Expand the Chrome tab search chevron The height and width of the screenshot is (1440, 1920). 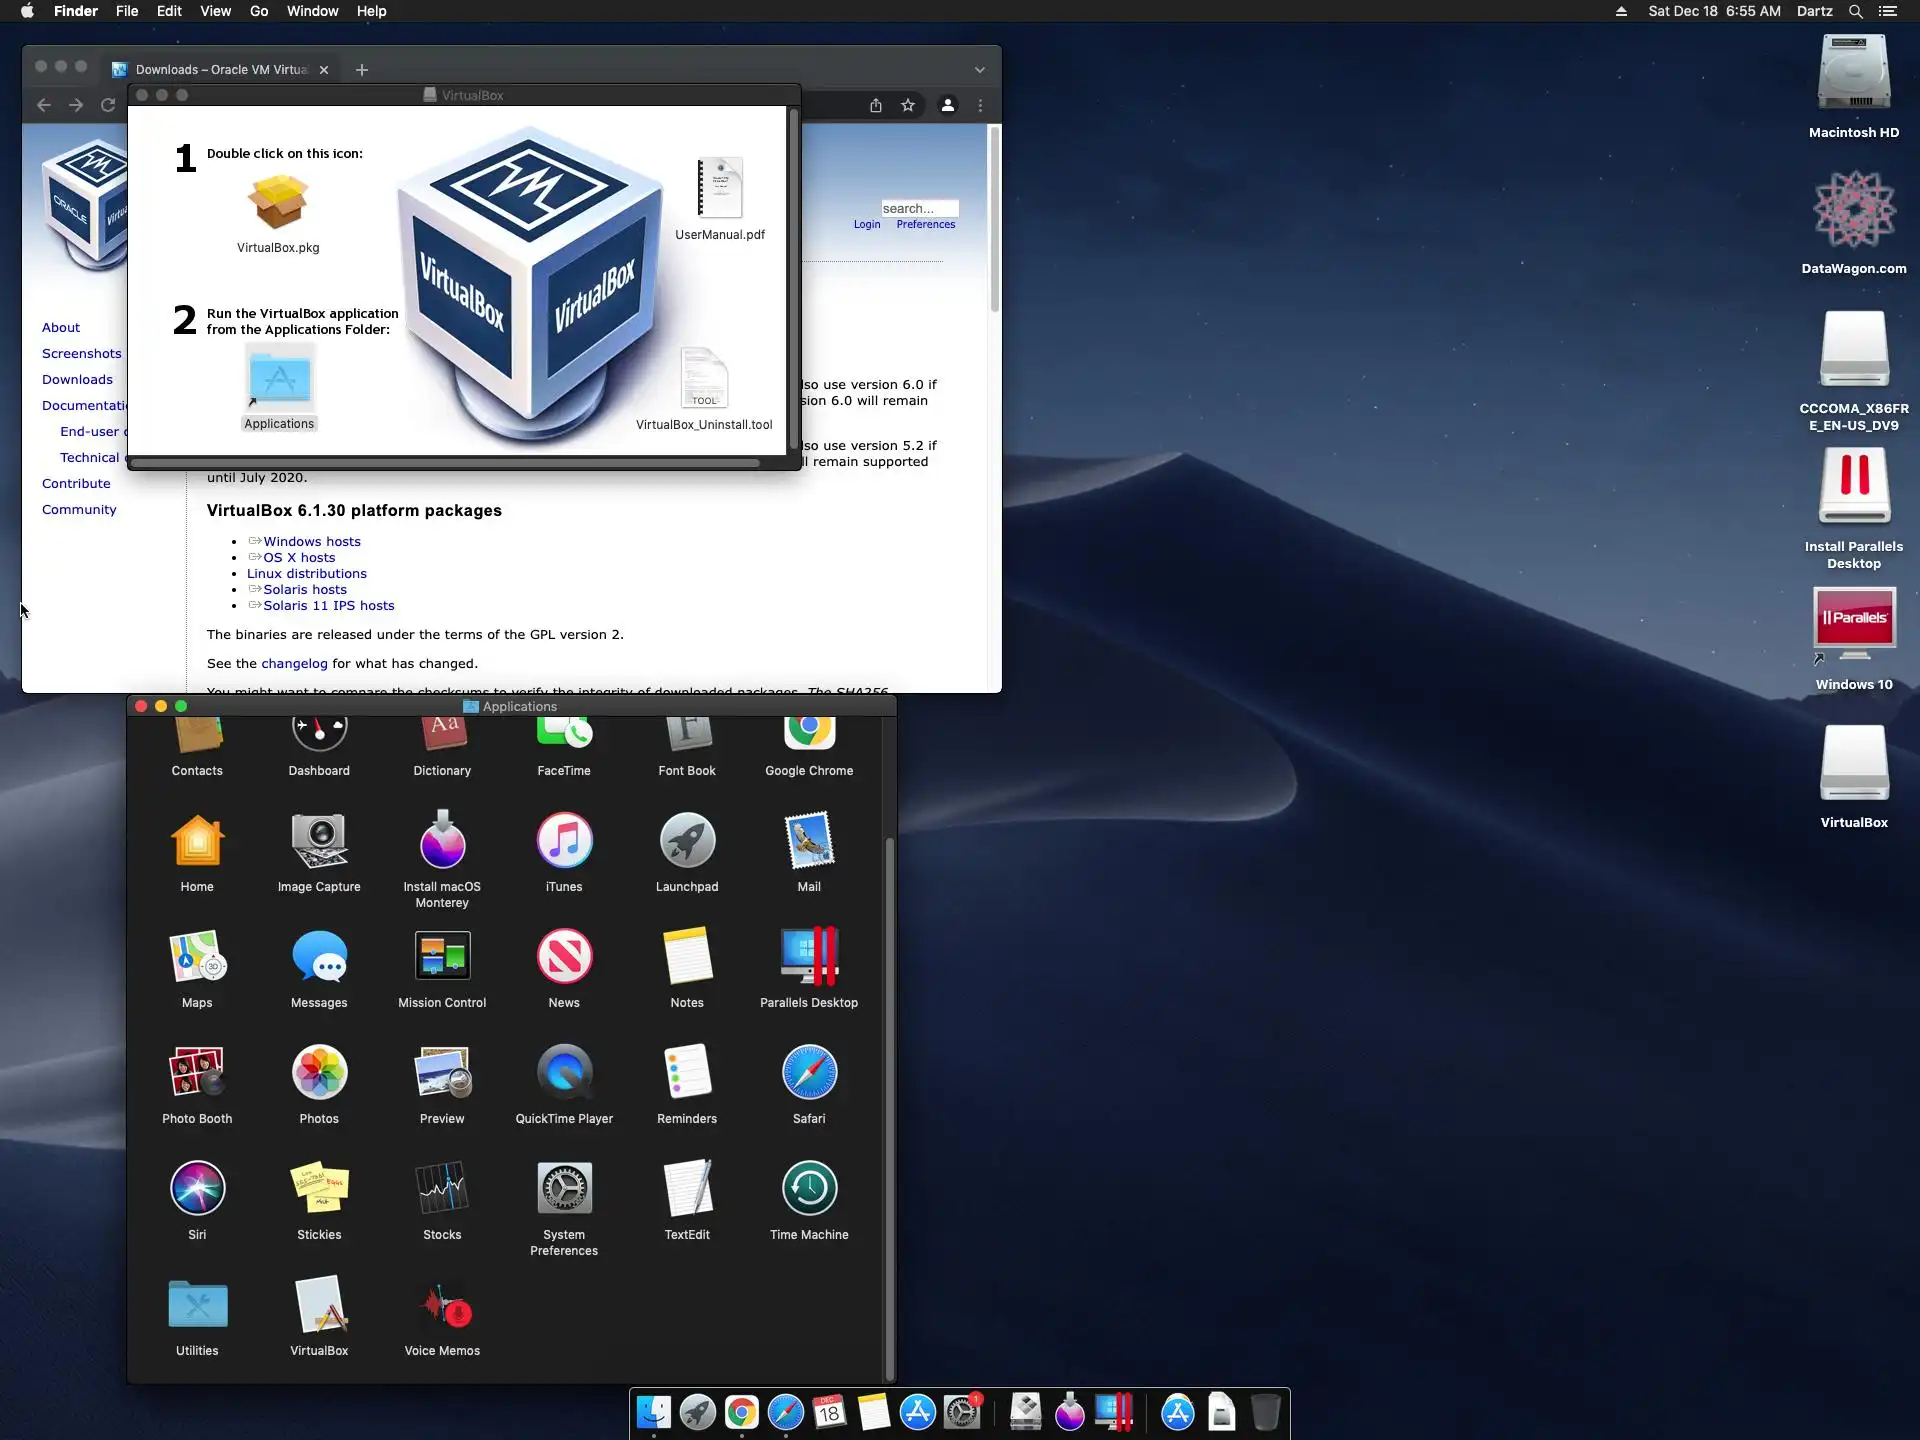pyautogui.click(x=979, y=70)
